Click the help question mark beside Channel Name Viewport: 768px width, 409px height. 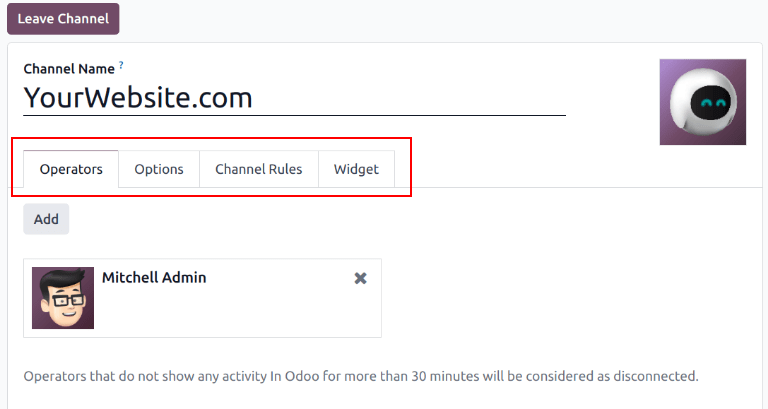122,65
